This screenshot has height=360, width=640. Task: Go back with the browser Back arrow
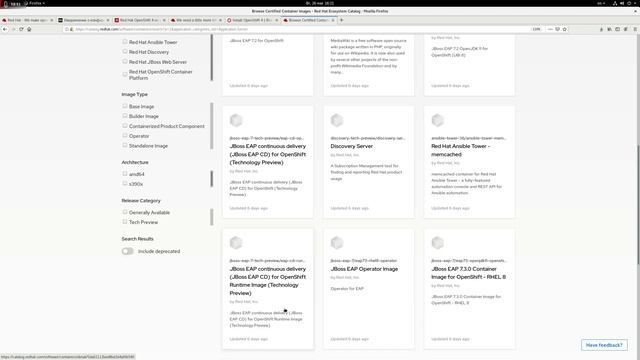tap(5, 29)
